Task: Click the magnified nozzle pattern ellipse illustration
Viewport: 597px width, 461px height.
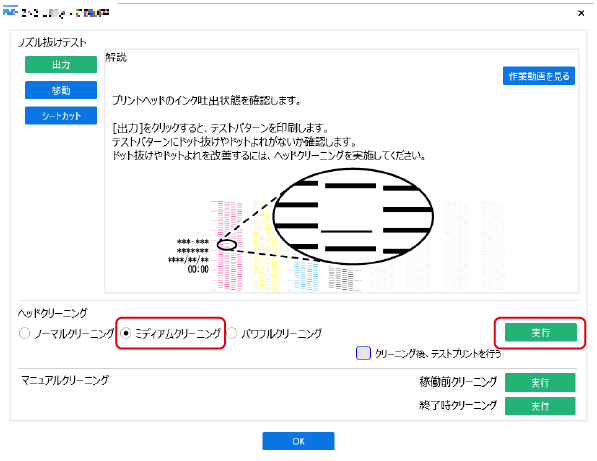Action: point(353,216)
